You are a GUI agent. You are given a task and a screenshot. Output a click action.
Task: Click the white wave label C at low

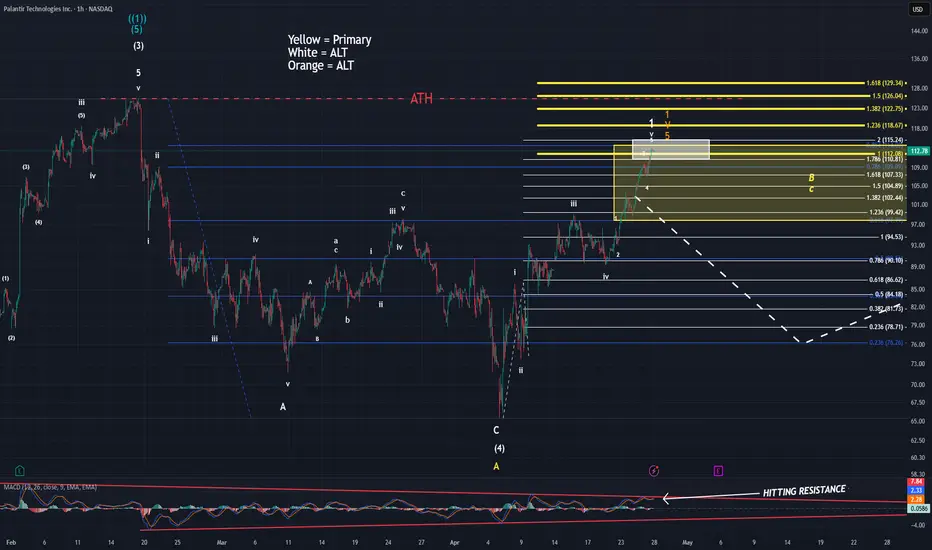tap(496, 430)
